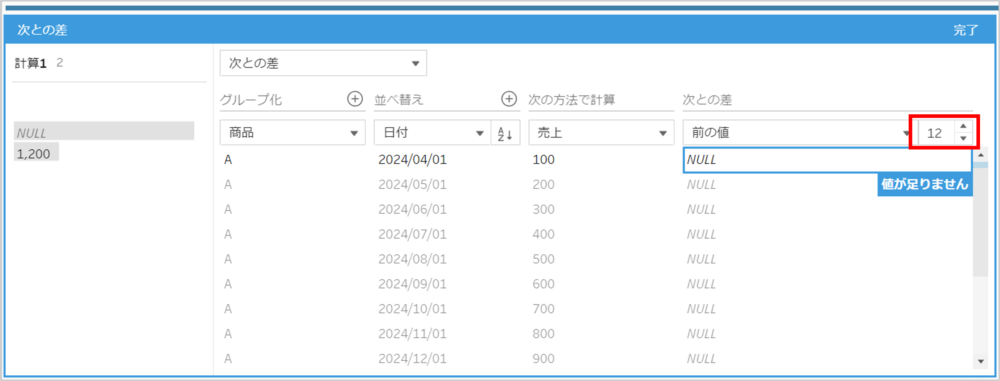Screen dimensions: 1000x381
Task: Click the 完了 button
Action: pyautogui.click(x=966, y=30)
